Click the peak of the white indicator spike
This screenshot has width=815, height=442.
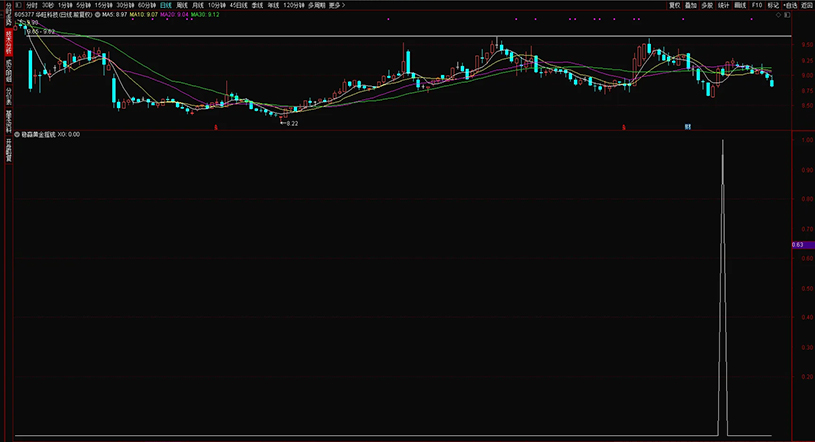(723, 141)
